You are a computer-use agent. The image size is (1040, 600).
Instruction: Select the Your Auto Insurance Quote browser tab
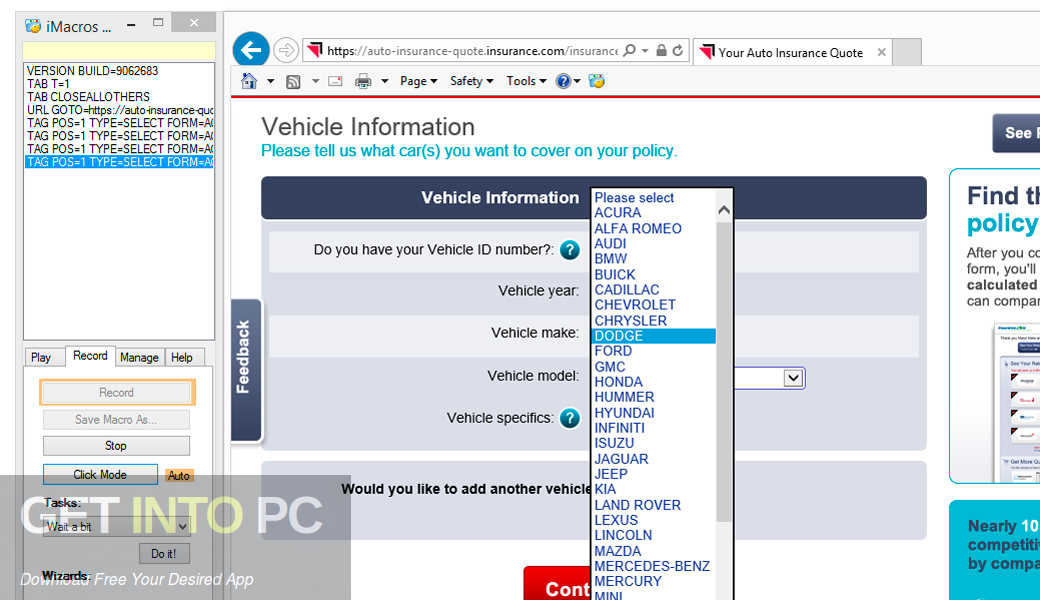[791, 52]
